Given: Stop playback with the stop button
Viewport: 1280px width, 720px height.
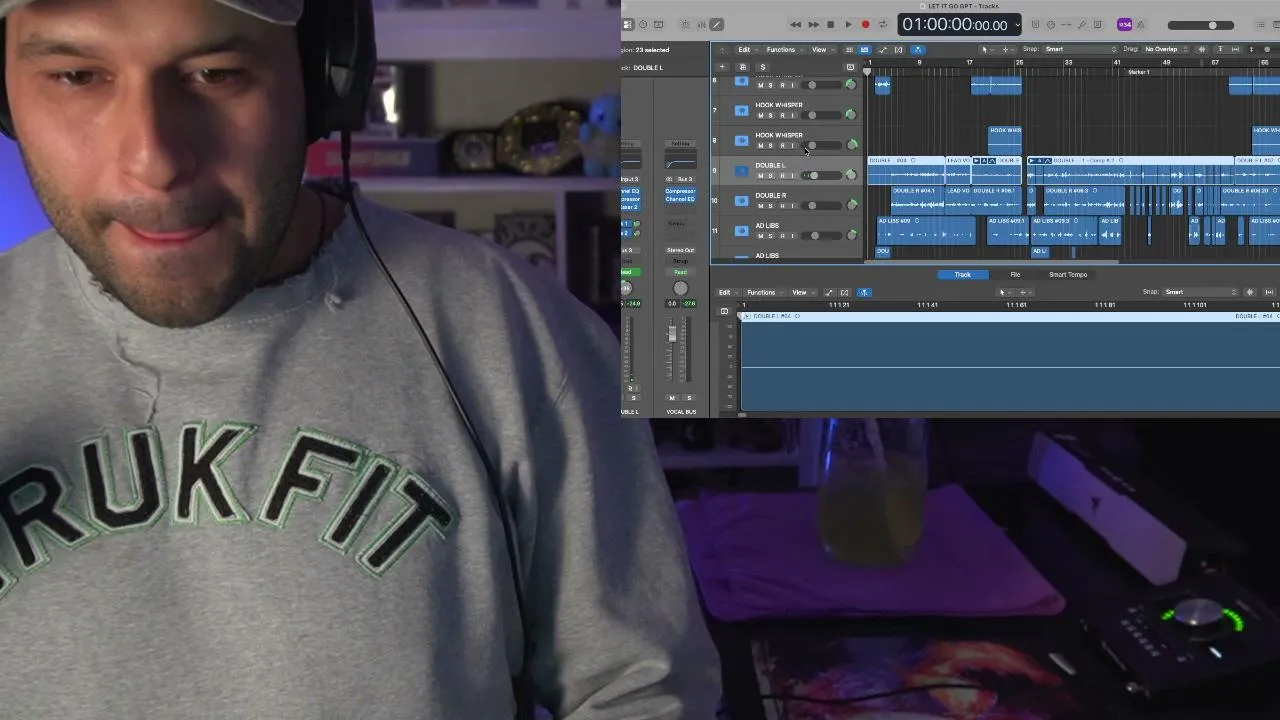Looking at the screenshot, I should 830,25.
